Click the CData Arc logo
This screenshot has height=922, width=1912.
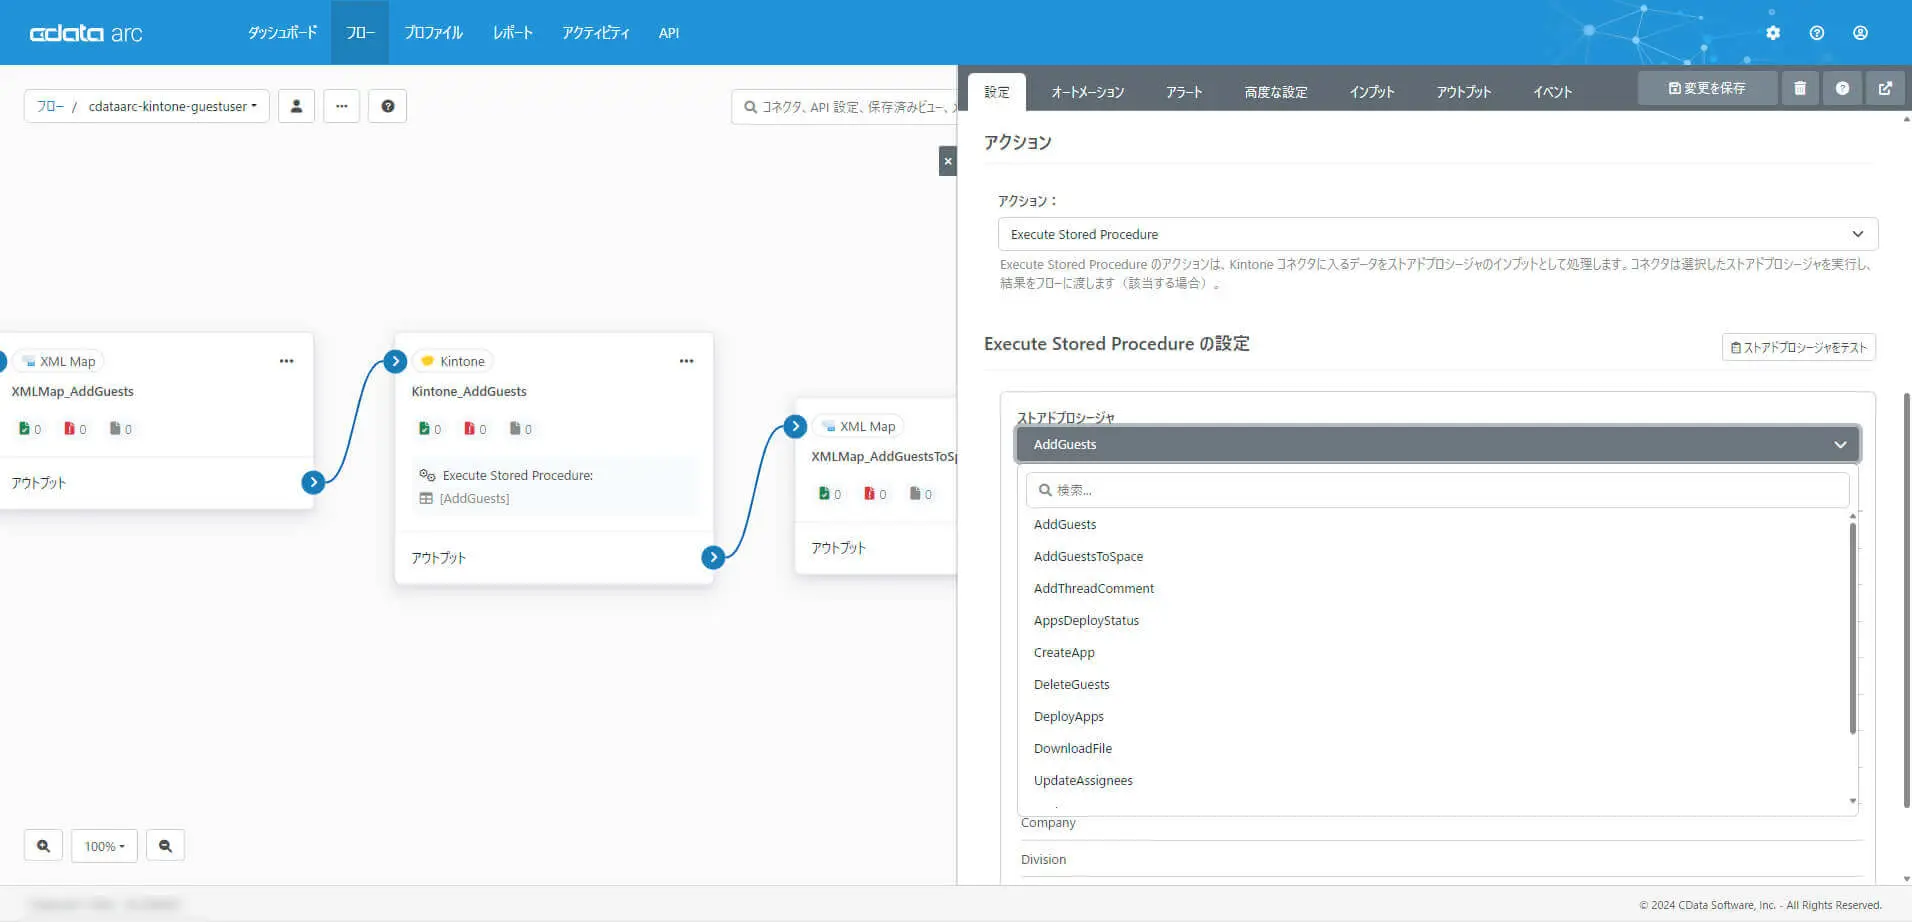86,33
